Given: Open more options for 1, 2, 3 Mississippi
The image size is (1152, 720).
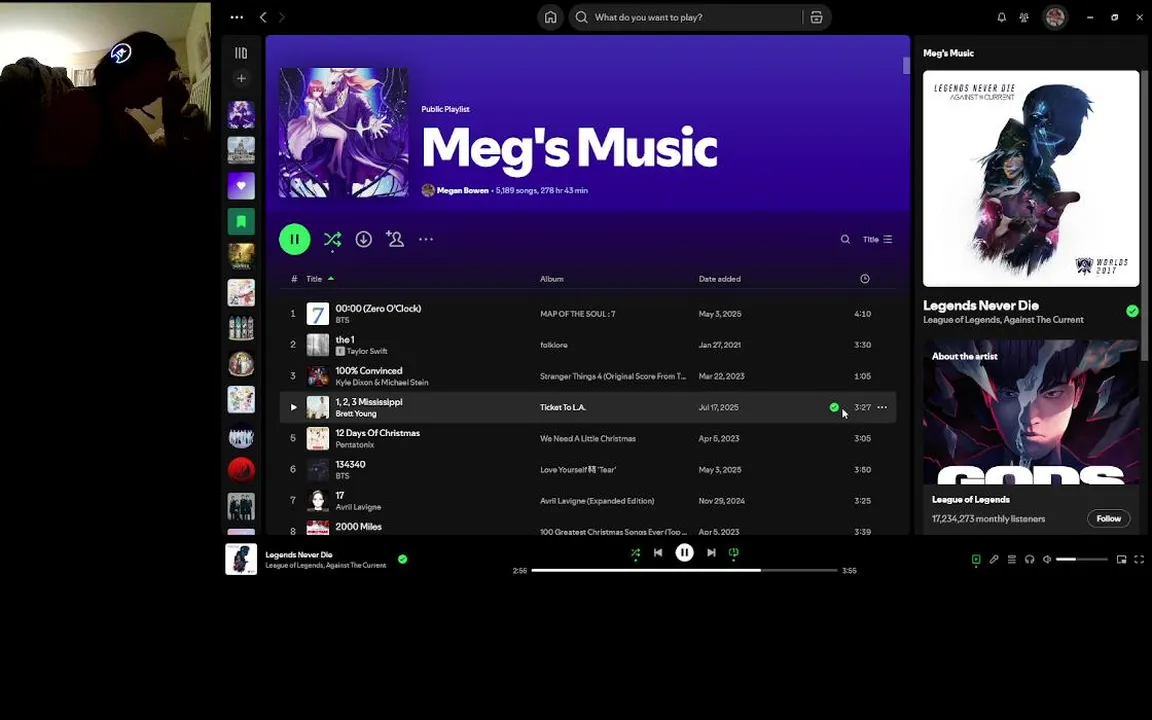Looking at the screenshot, I should (882, 407).
